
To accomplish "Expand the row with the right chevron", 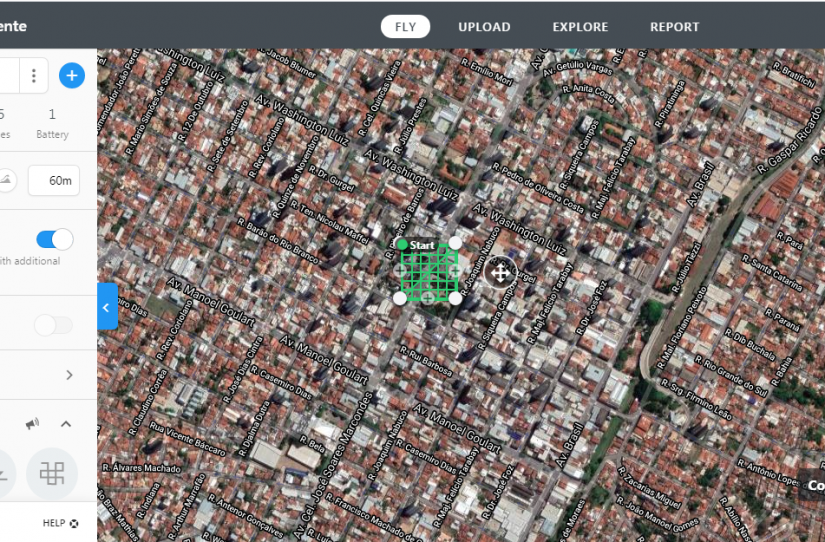I will [x=69, y=375].
